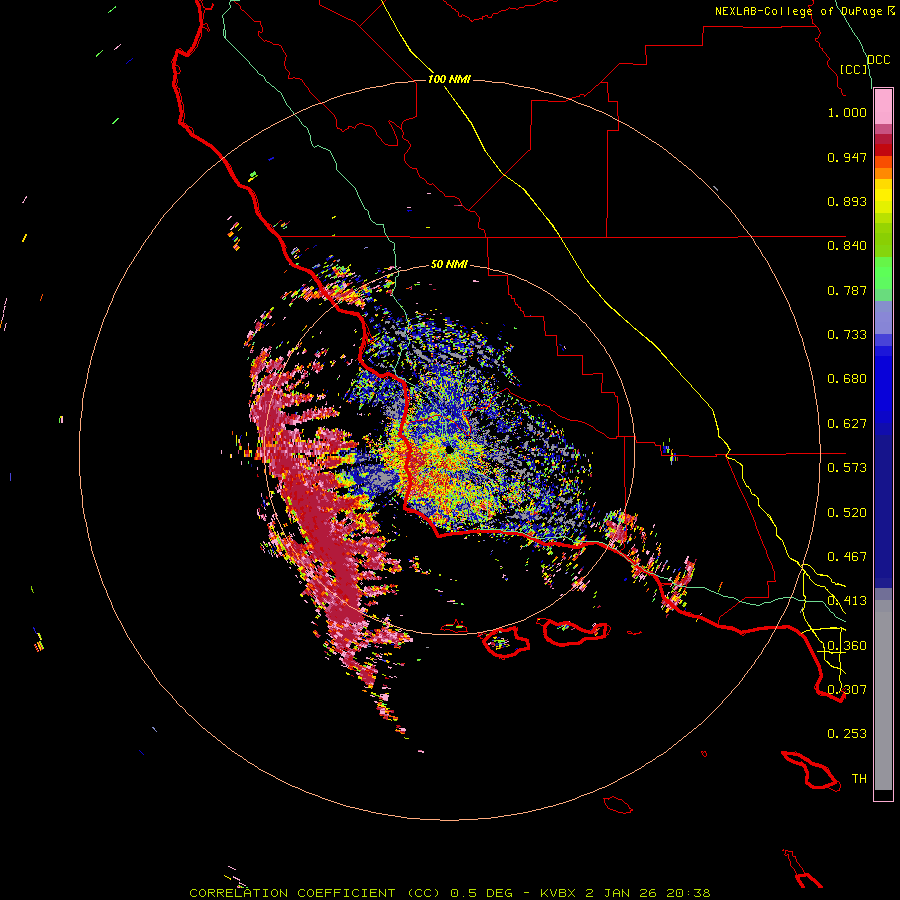Click the 50 NMI range ring label
The height and width of the screenshot is (900, 900).
tap(449, 264)
